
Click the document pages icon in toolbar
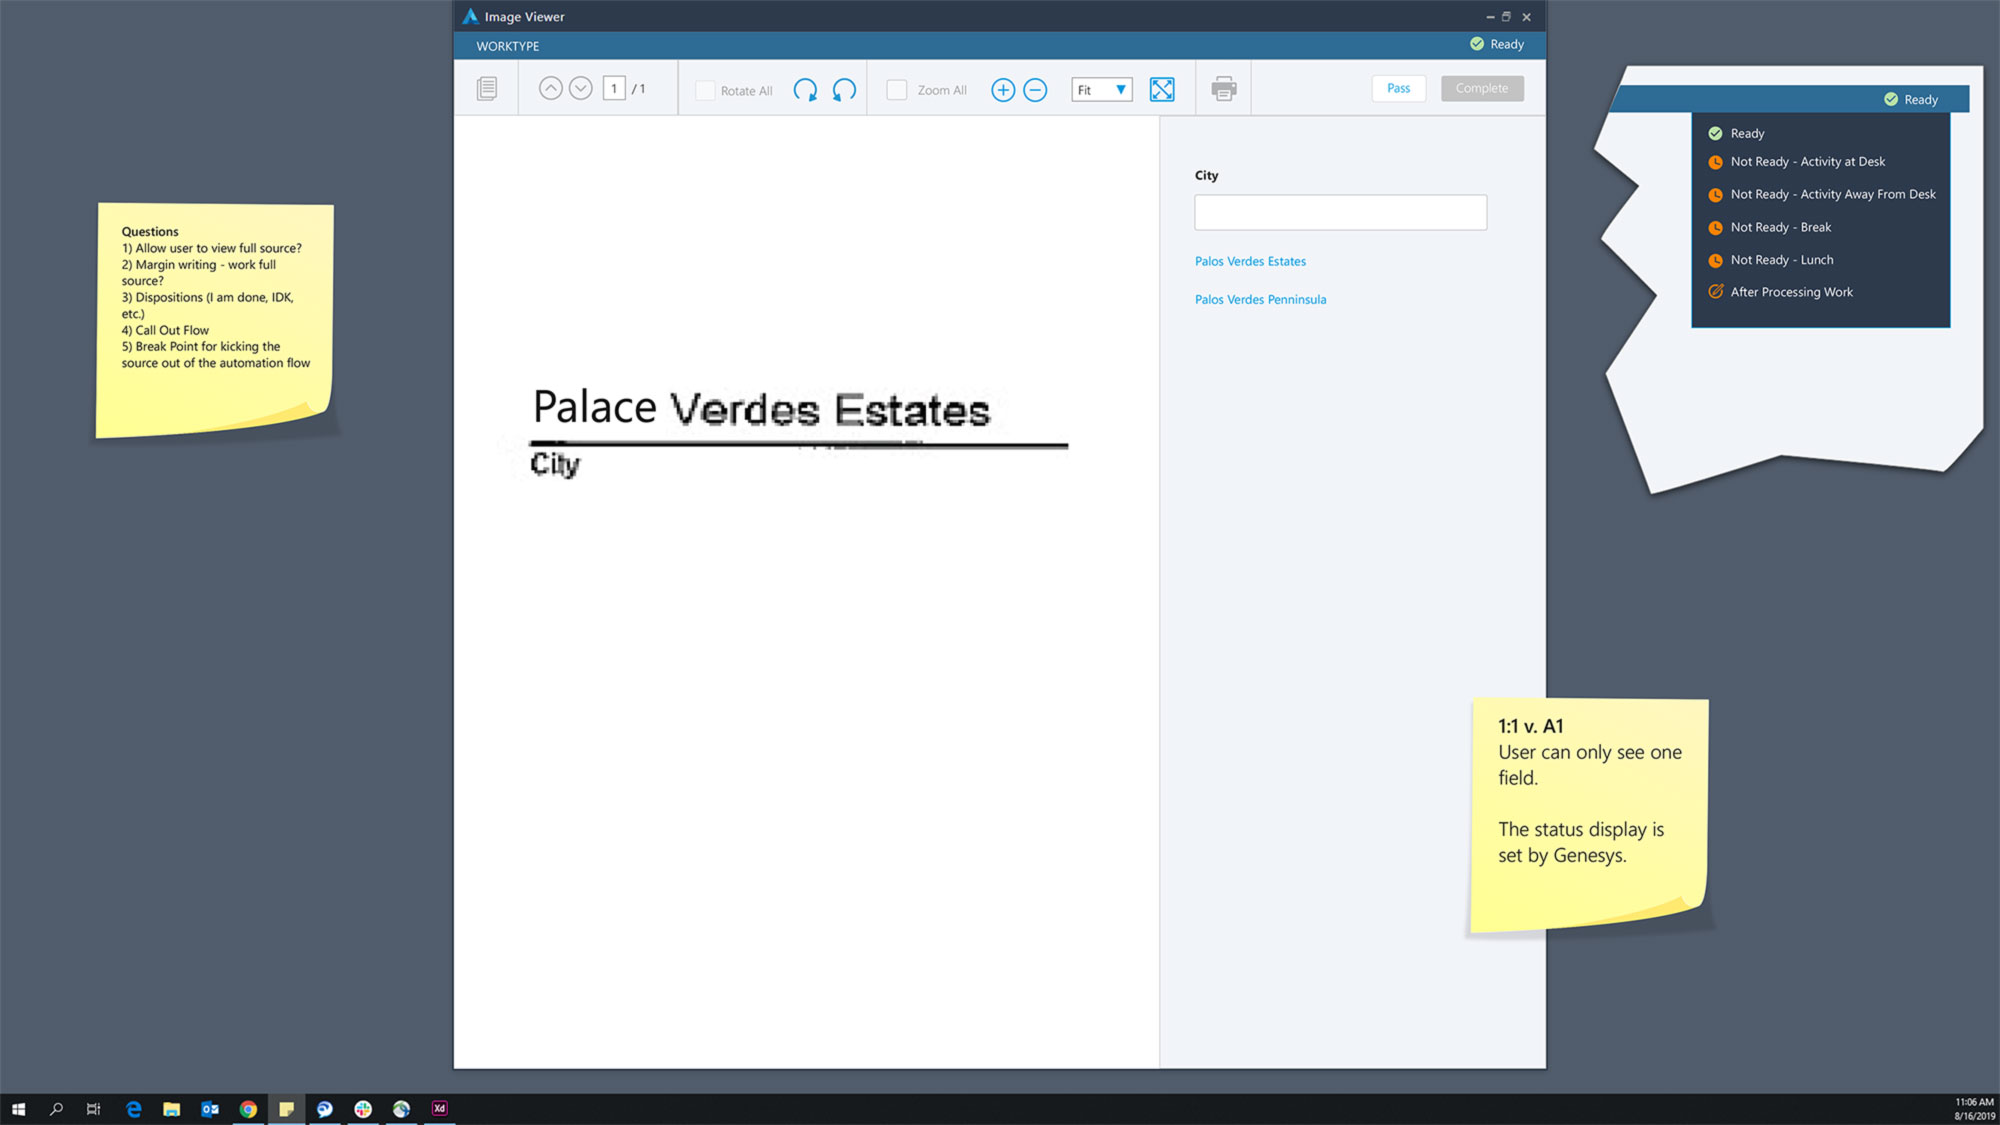[487, 89]
